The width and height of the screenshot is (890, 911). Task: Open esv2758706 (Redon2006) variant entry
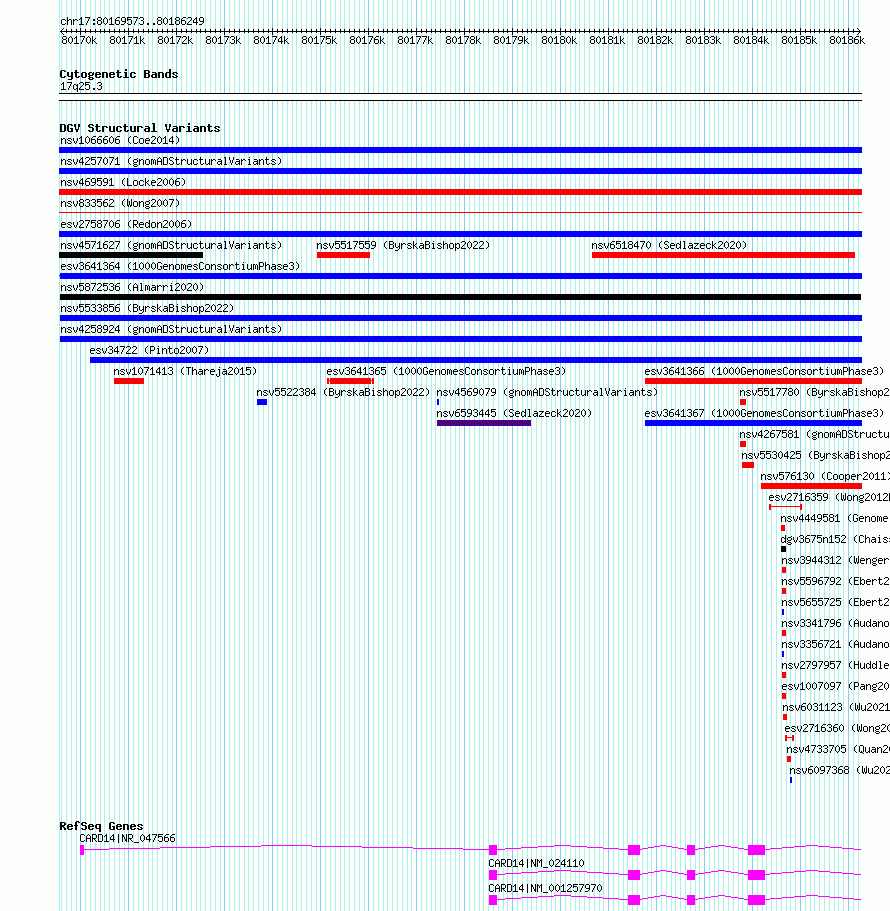click(x=126, y=224)
